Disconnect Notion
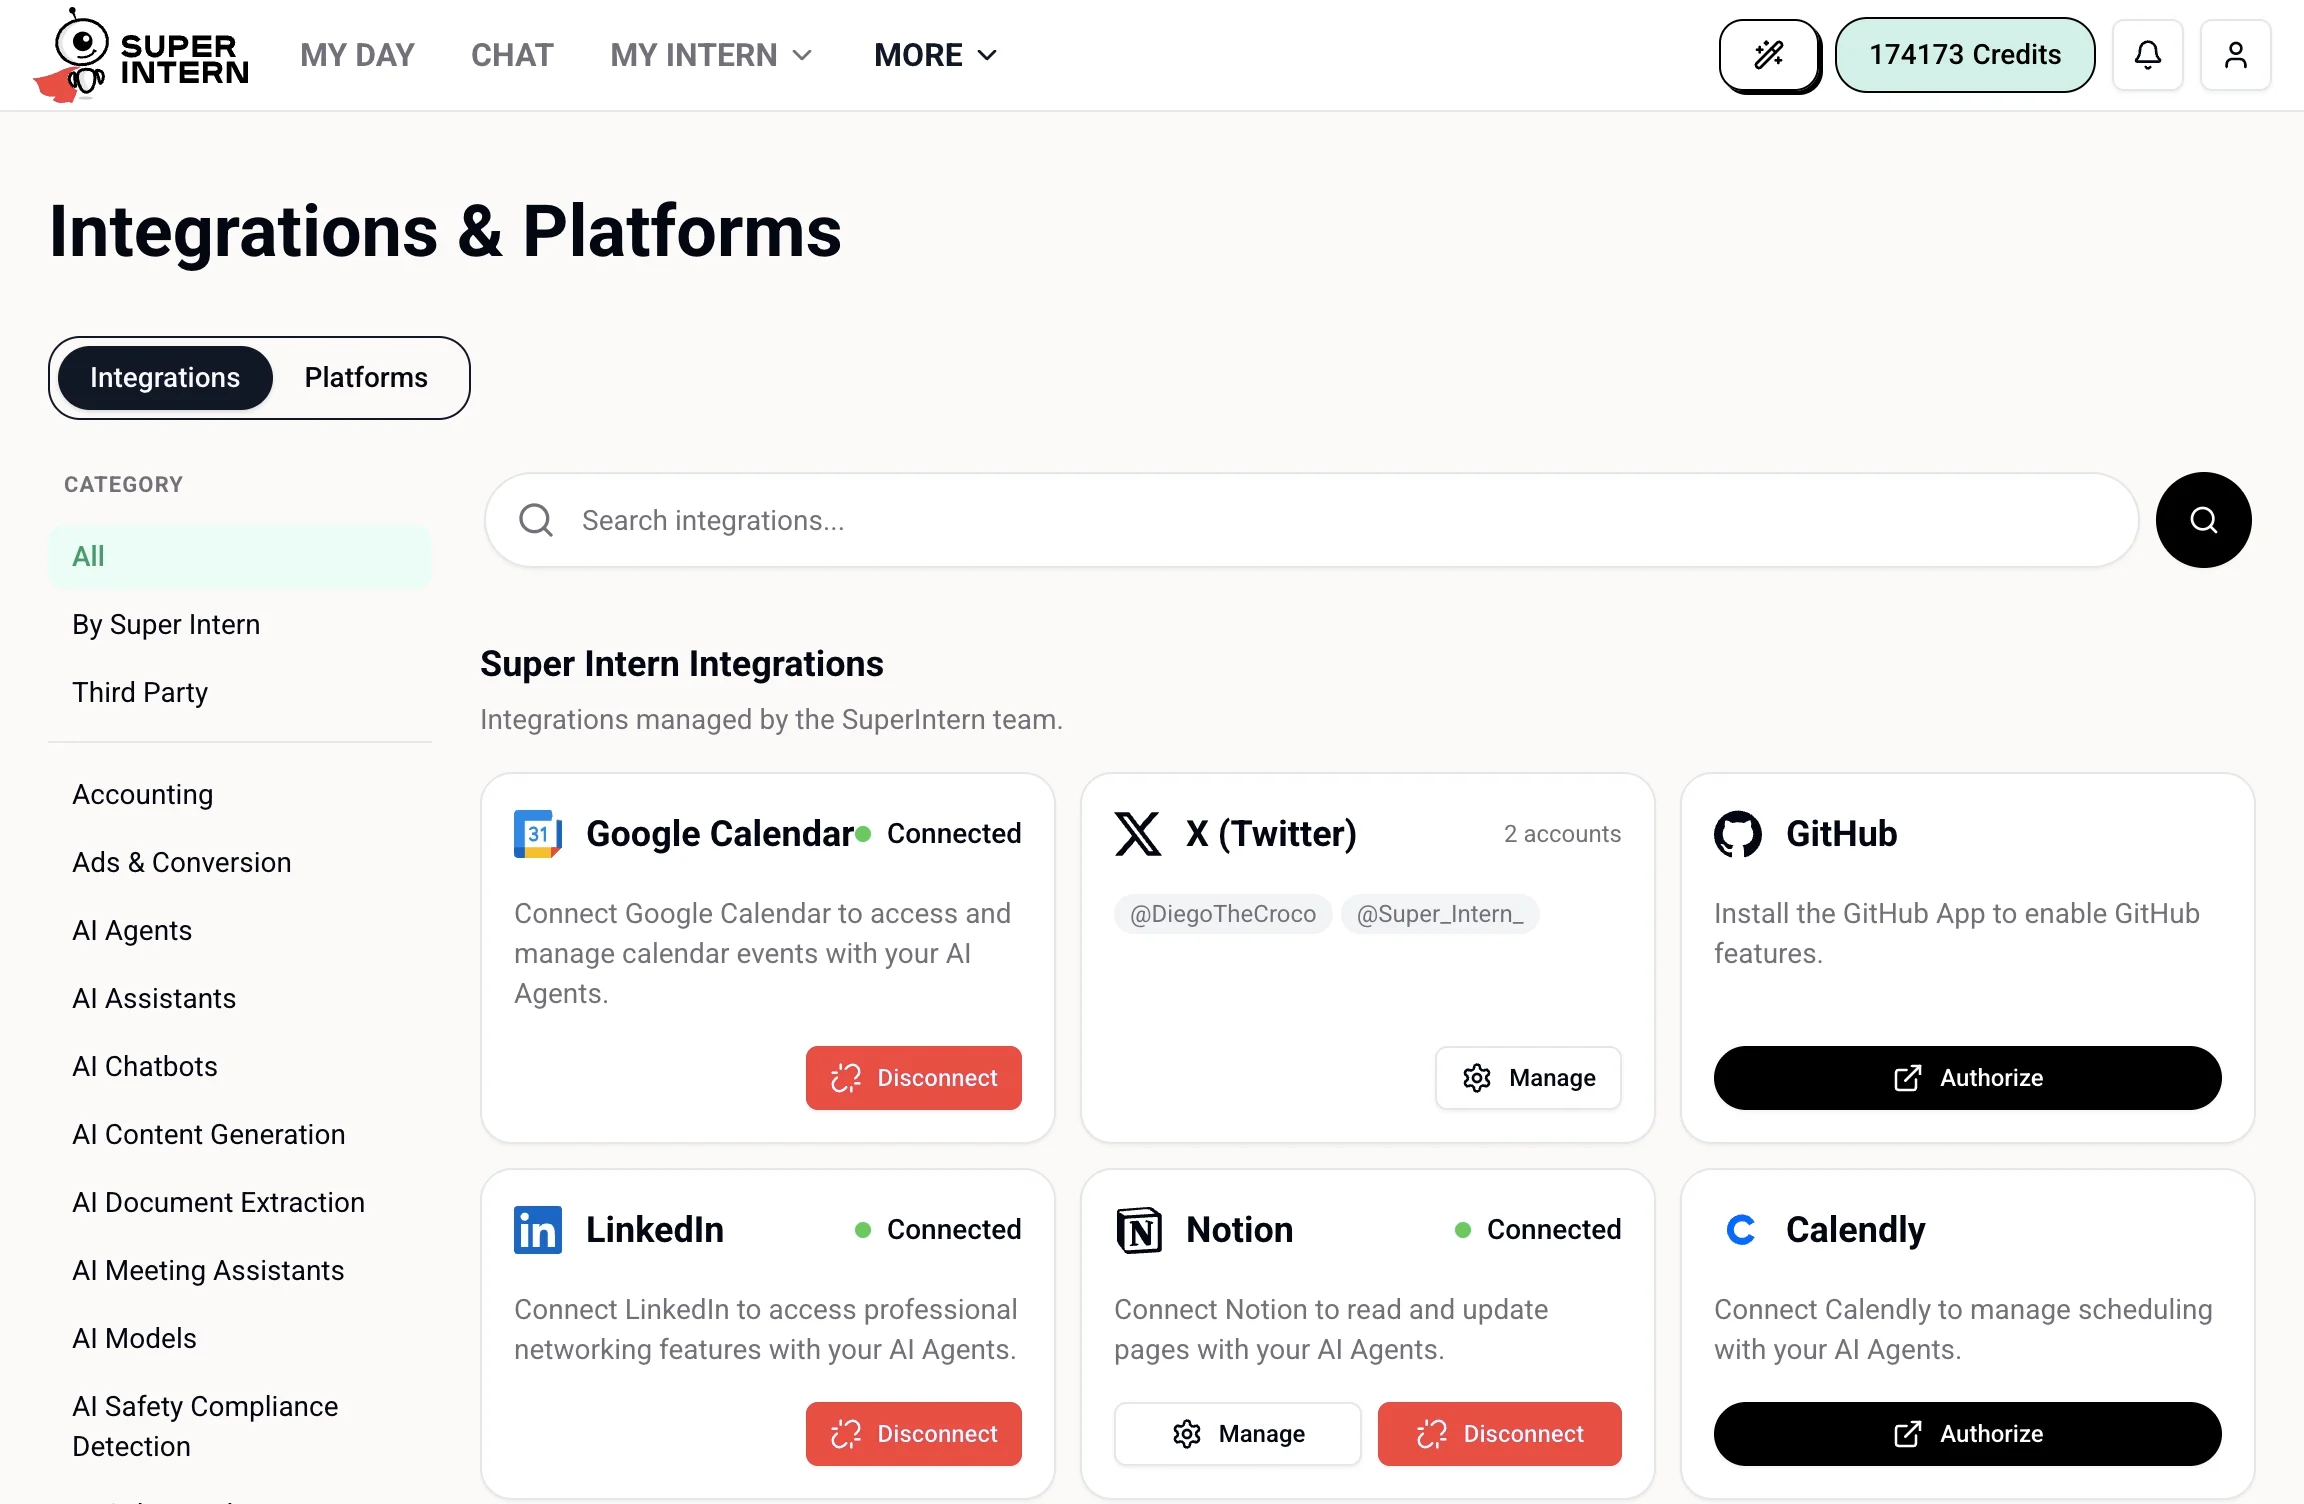 [1500, 1434]
